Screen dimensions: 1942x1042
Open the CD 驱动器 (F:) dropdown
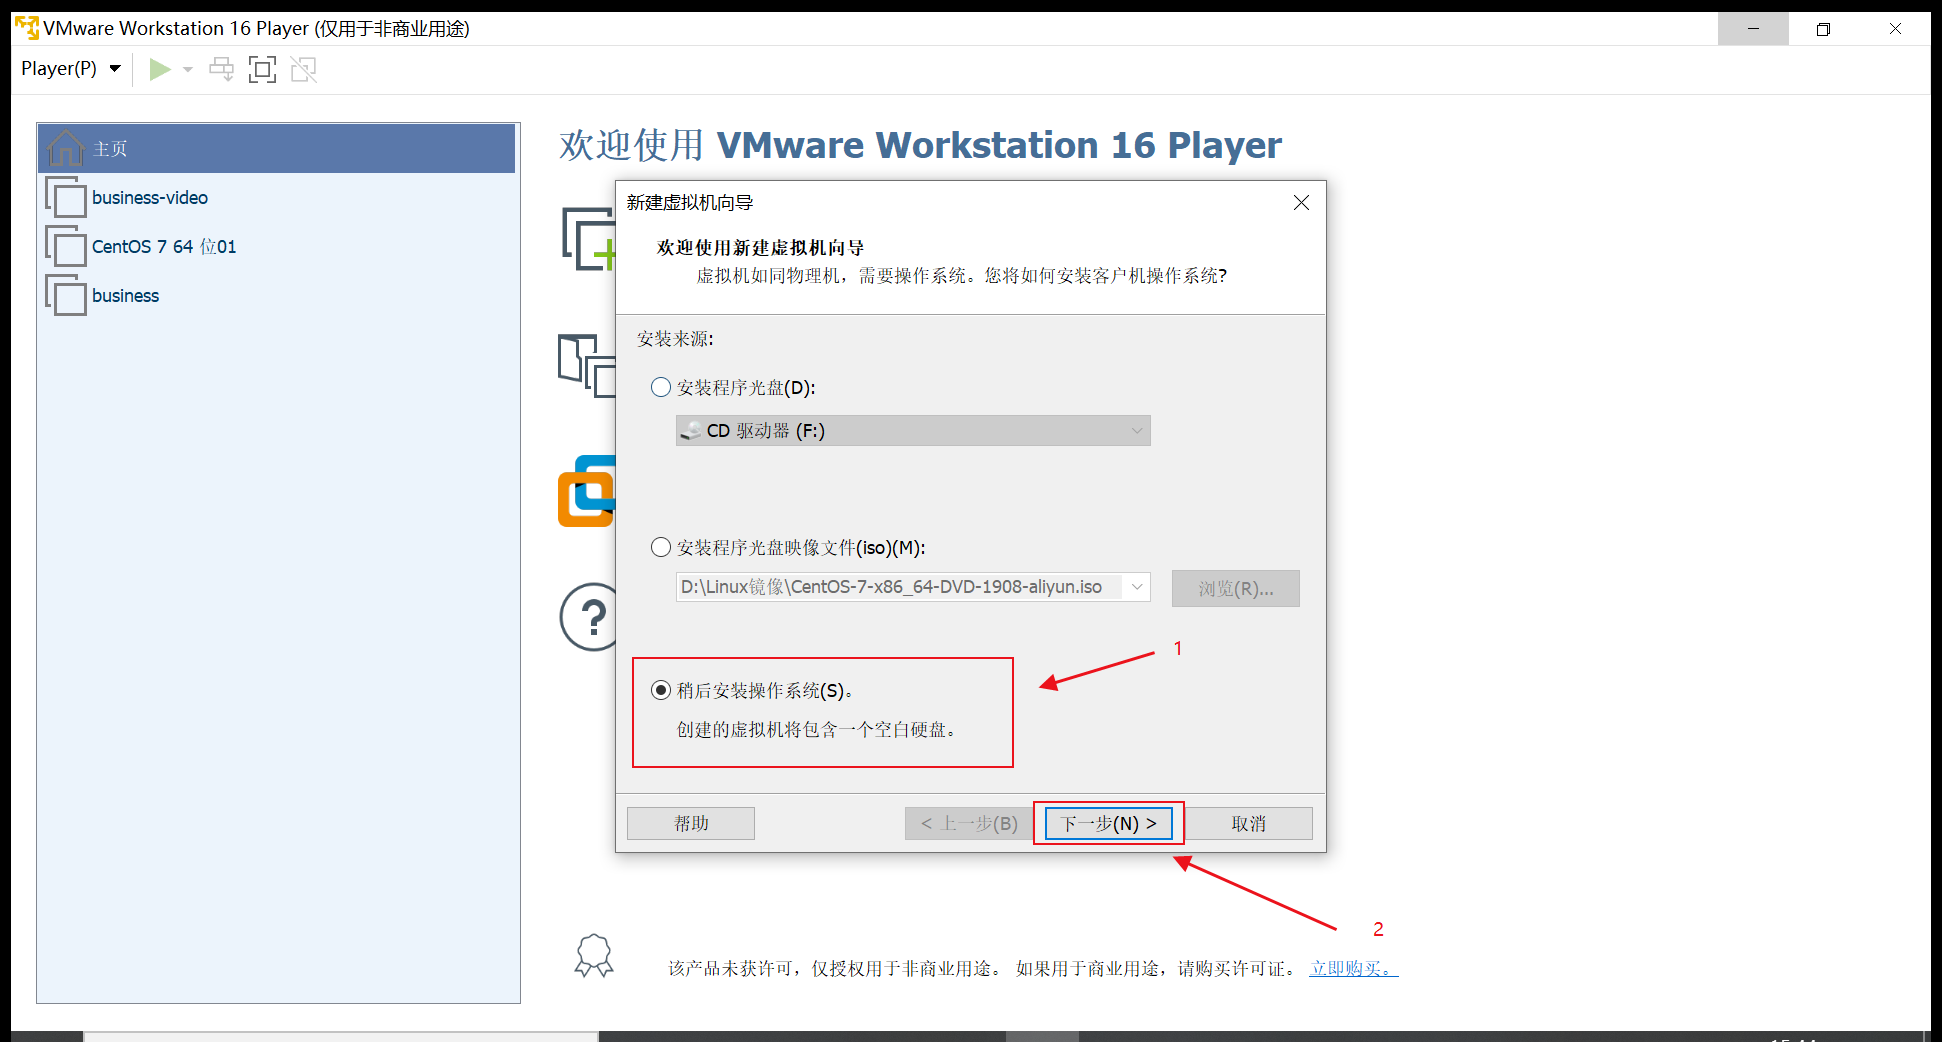[x=913, y=431]
